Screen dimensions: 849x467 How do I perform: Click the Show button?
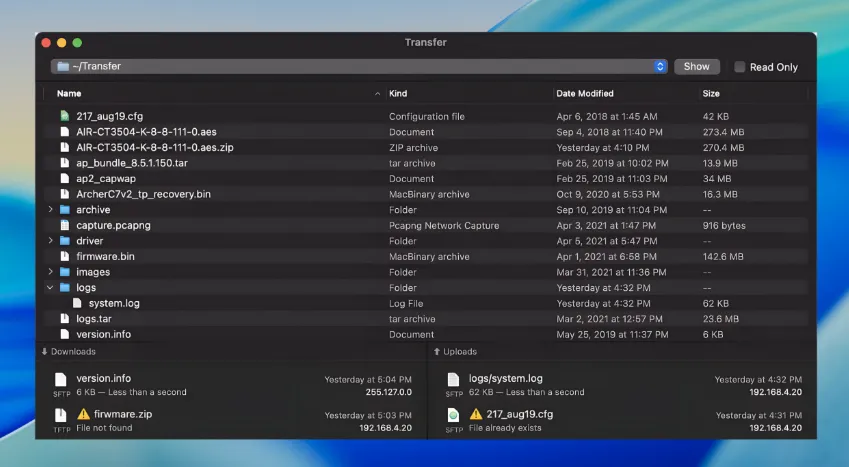coord(696,67)
